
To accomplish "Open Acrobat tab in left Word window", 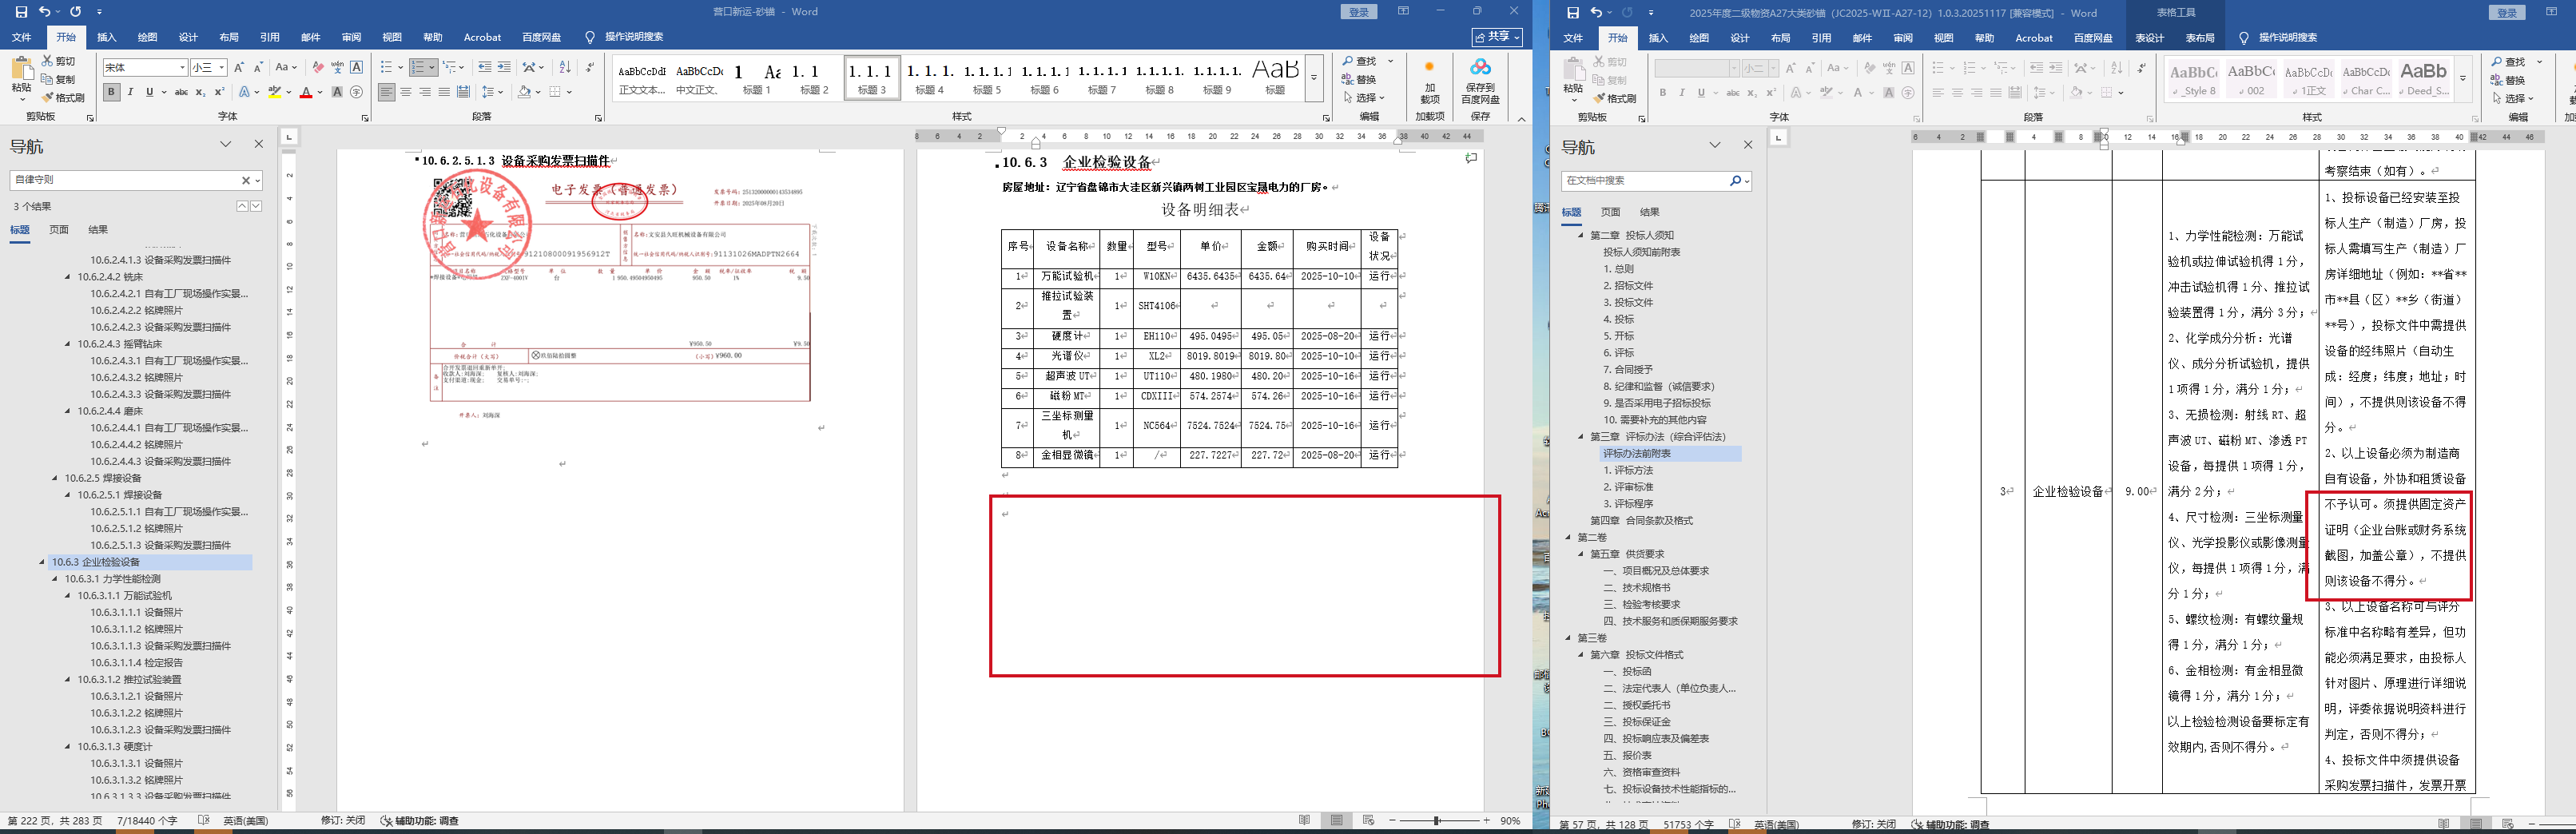I will (x=482, y=37).
